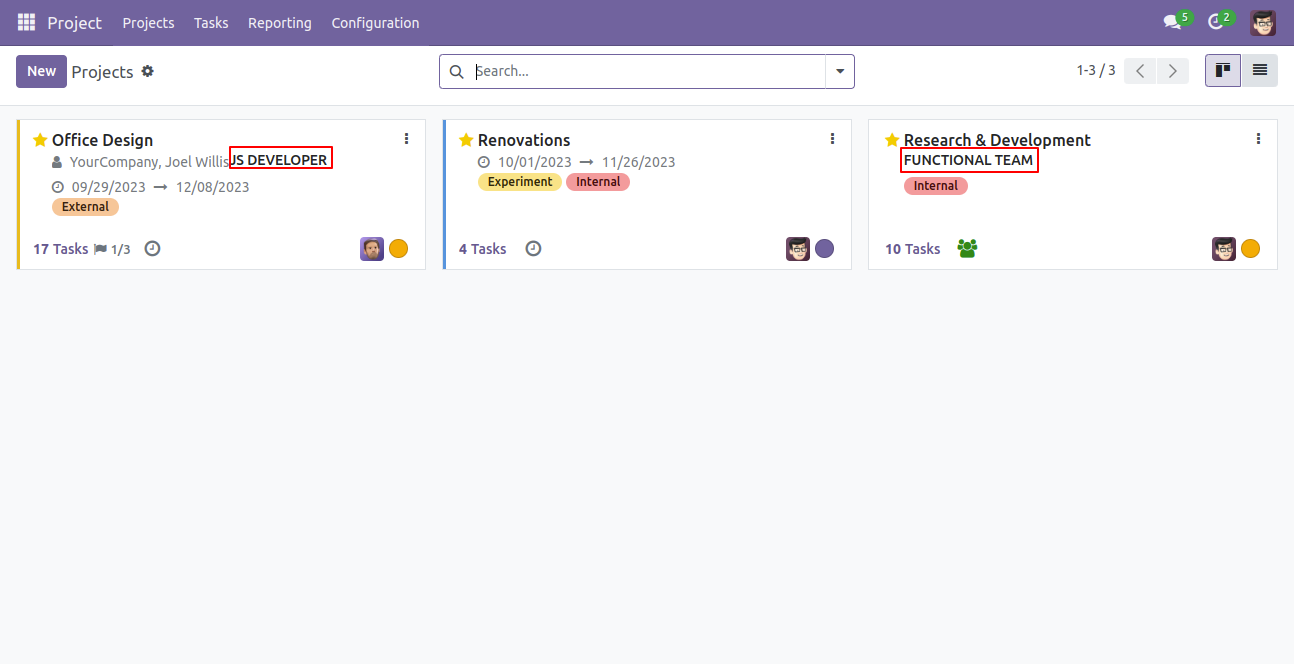The image size is (1294, 664).
Task: Switch to Kanban view
Action: tap(1223, 70)
